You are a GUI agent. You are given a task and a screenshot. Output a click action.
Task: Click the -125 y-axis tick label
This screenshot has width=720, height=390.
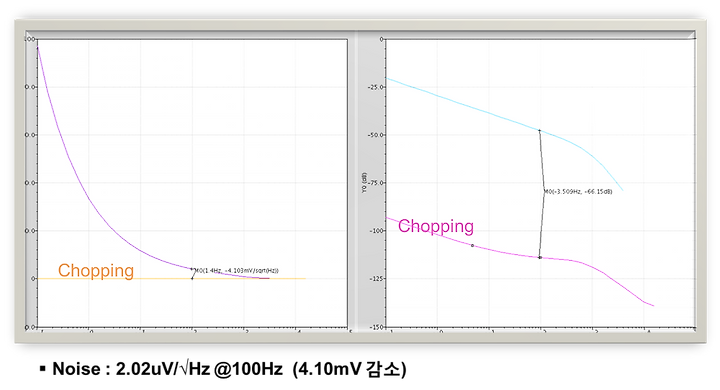[x=377, y=278]
